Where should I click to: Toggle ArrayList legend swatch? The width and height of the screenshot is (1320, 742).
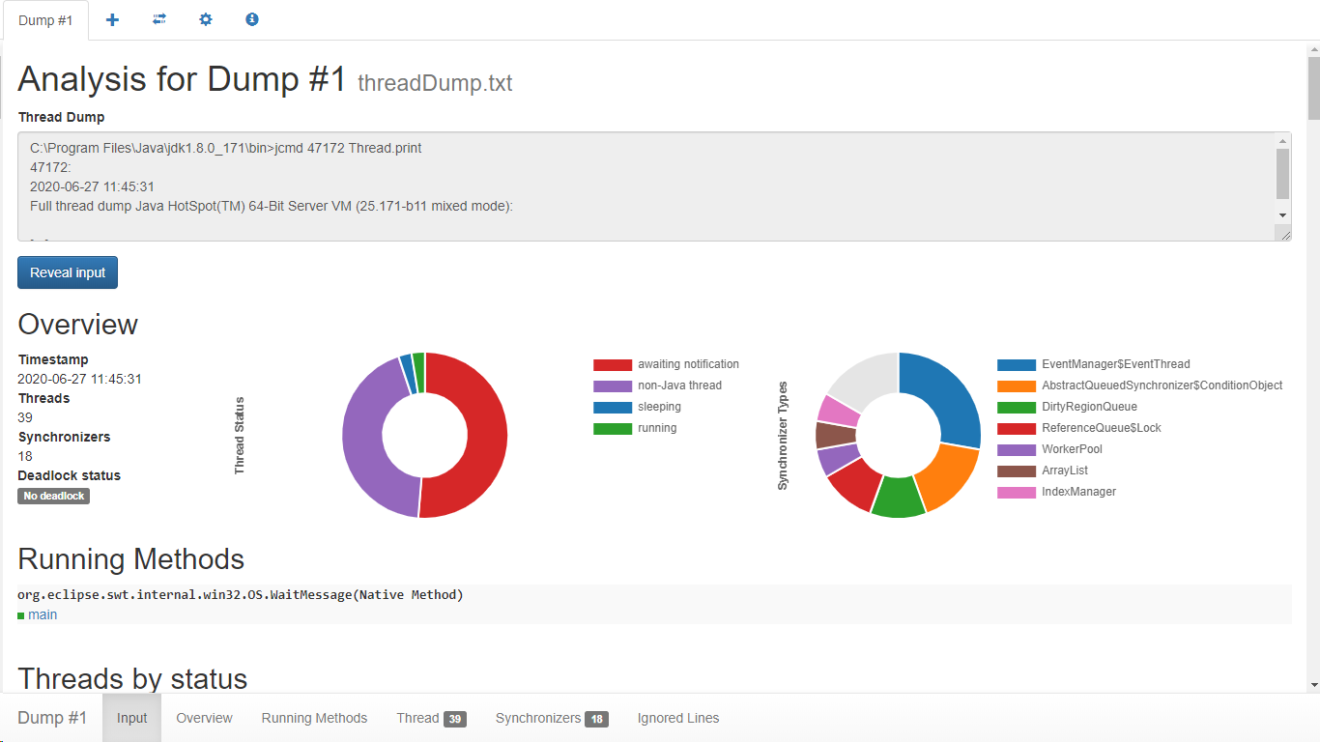pyautogui.click(x=1016, y=471)
